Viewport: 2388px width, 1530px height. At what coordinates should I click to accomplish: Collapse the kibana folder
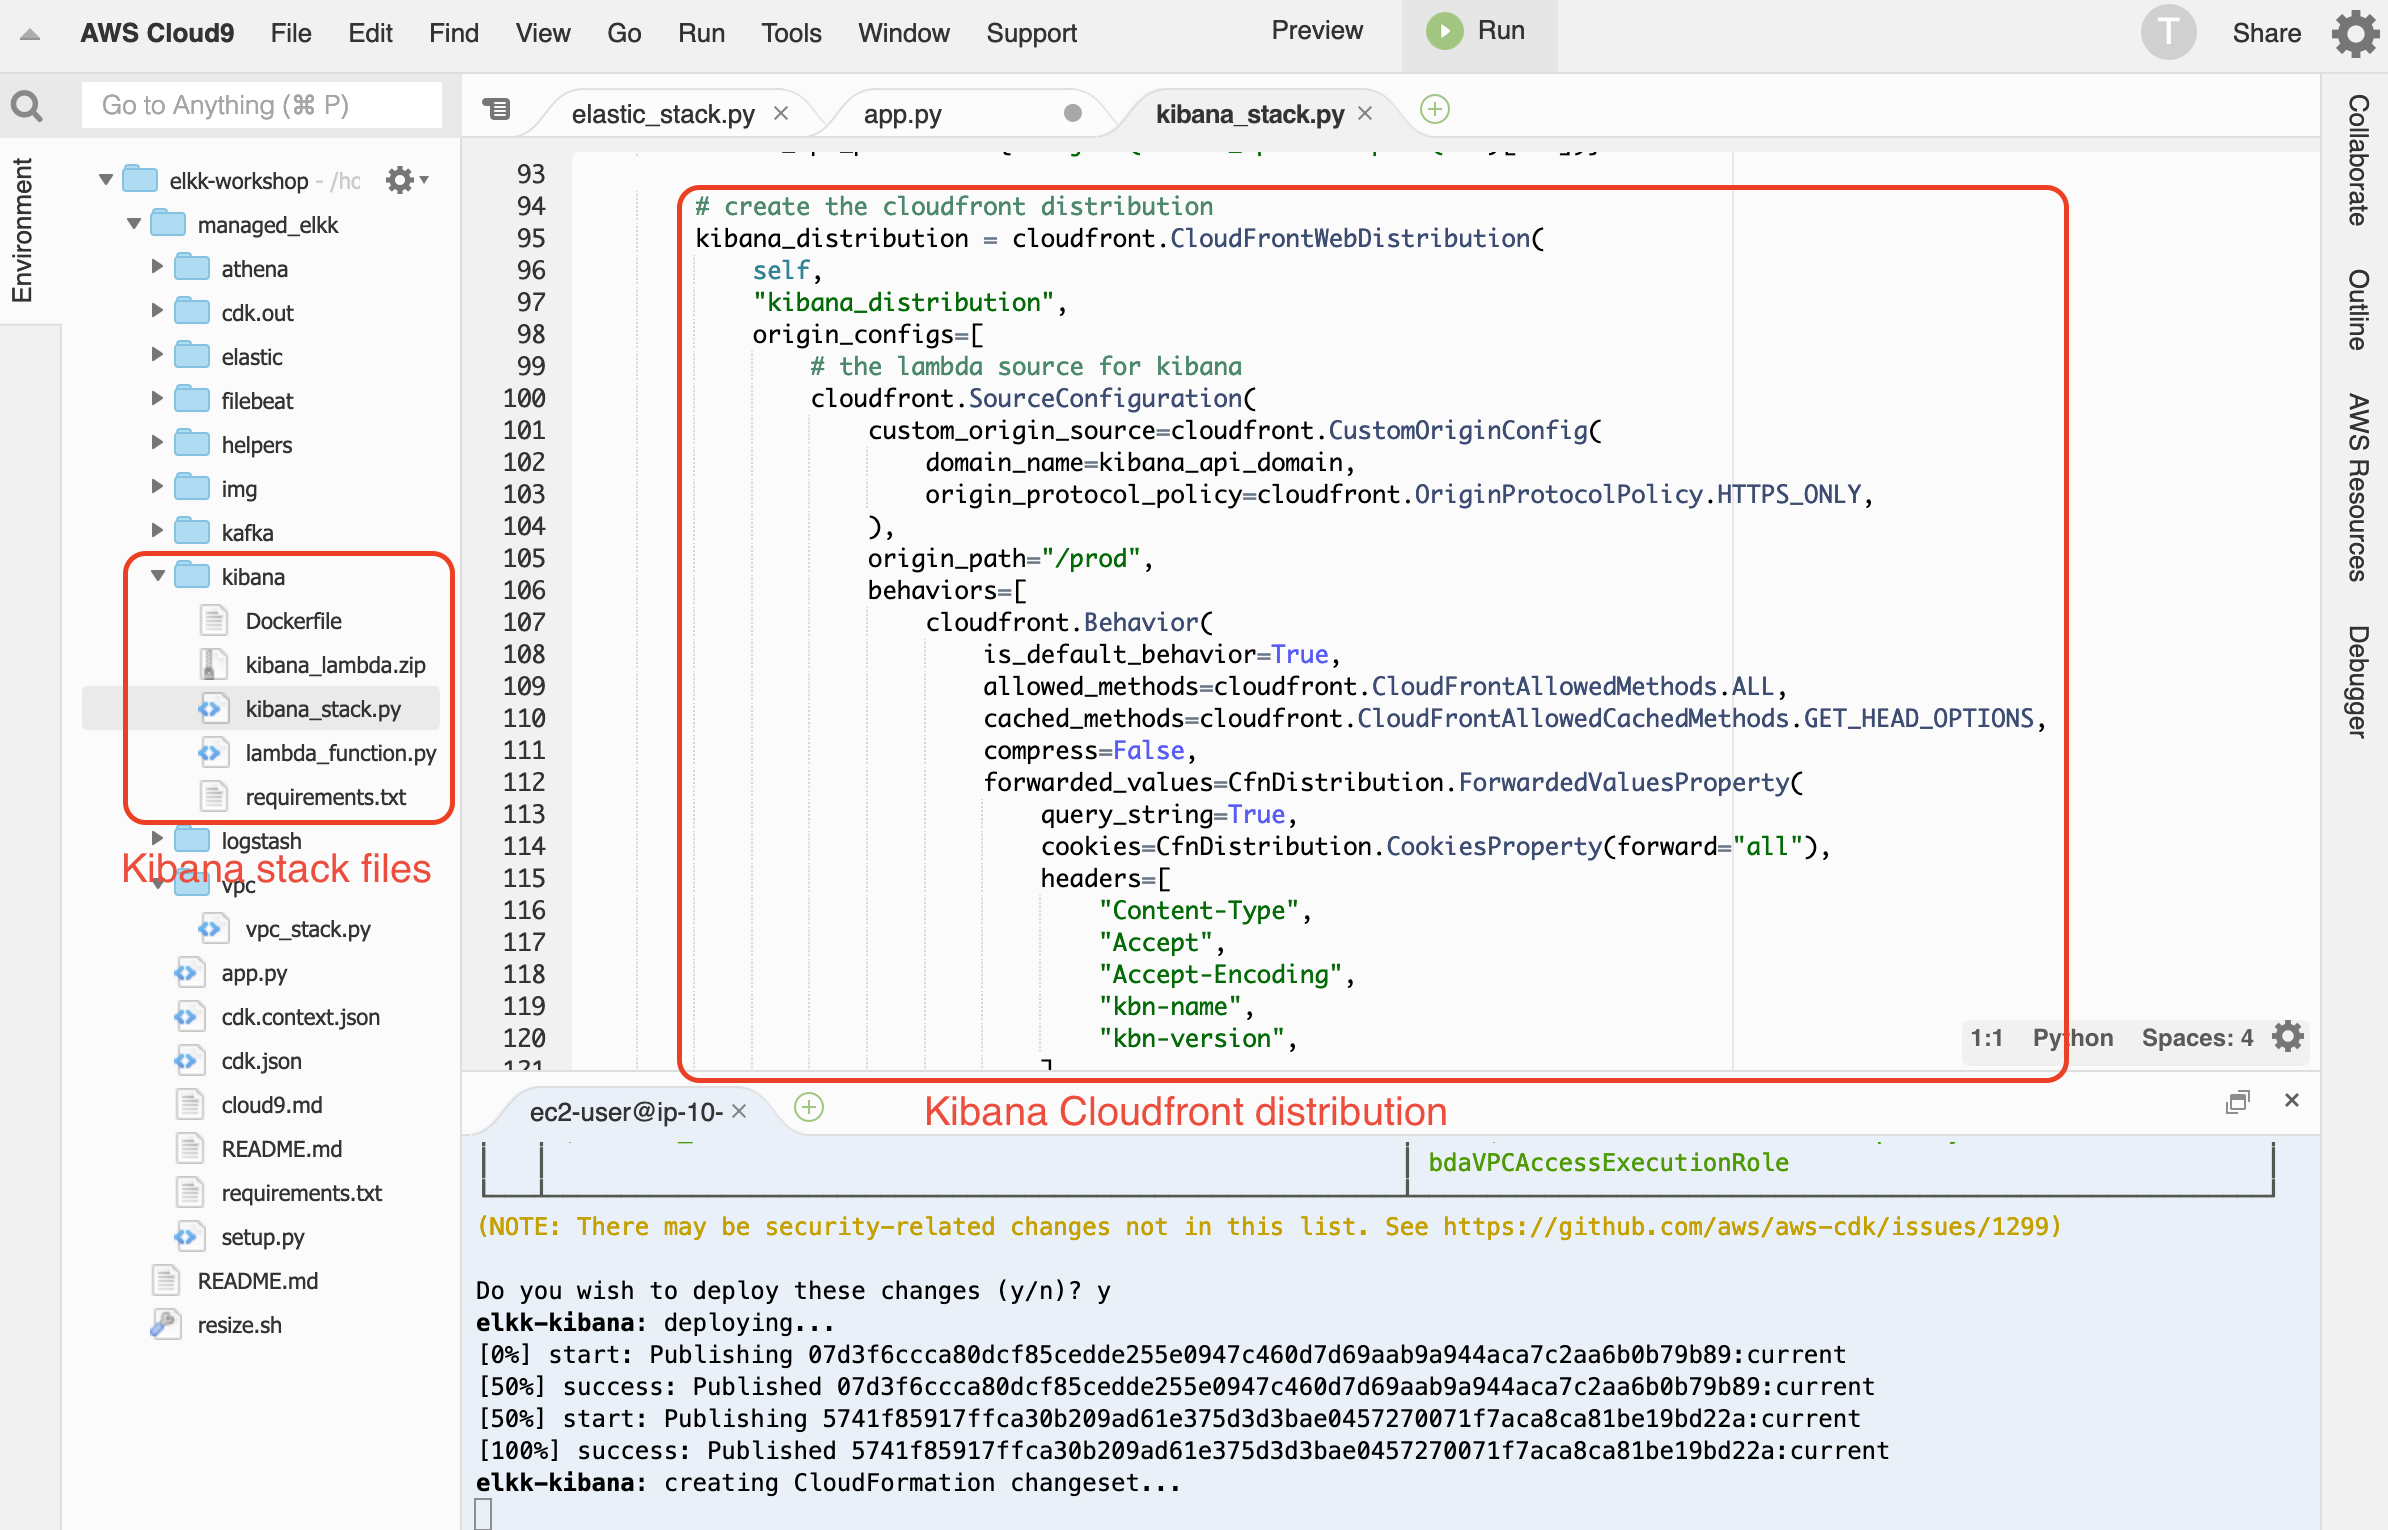tap(157, 576)
